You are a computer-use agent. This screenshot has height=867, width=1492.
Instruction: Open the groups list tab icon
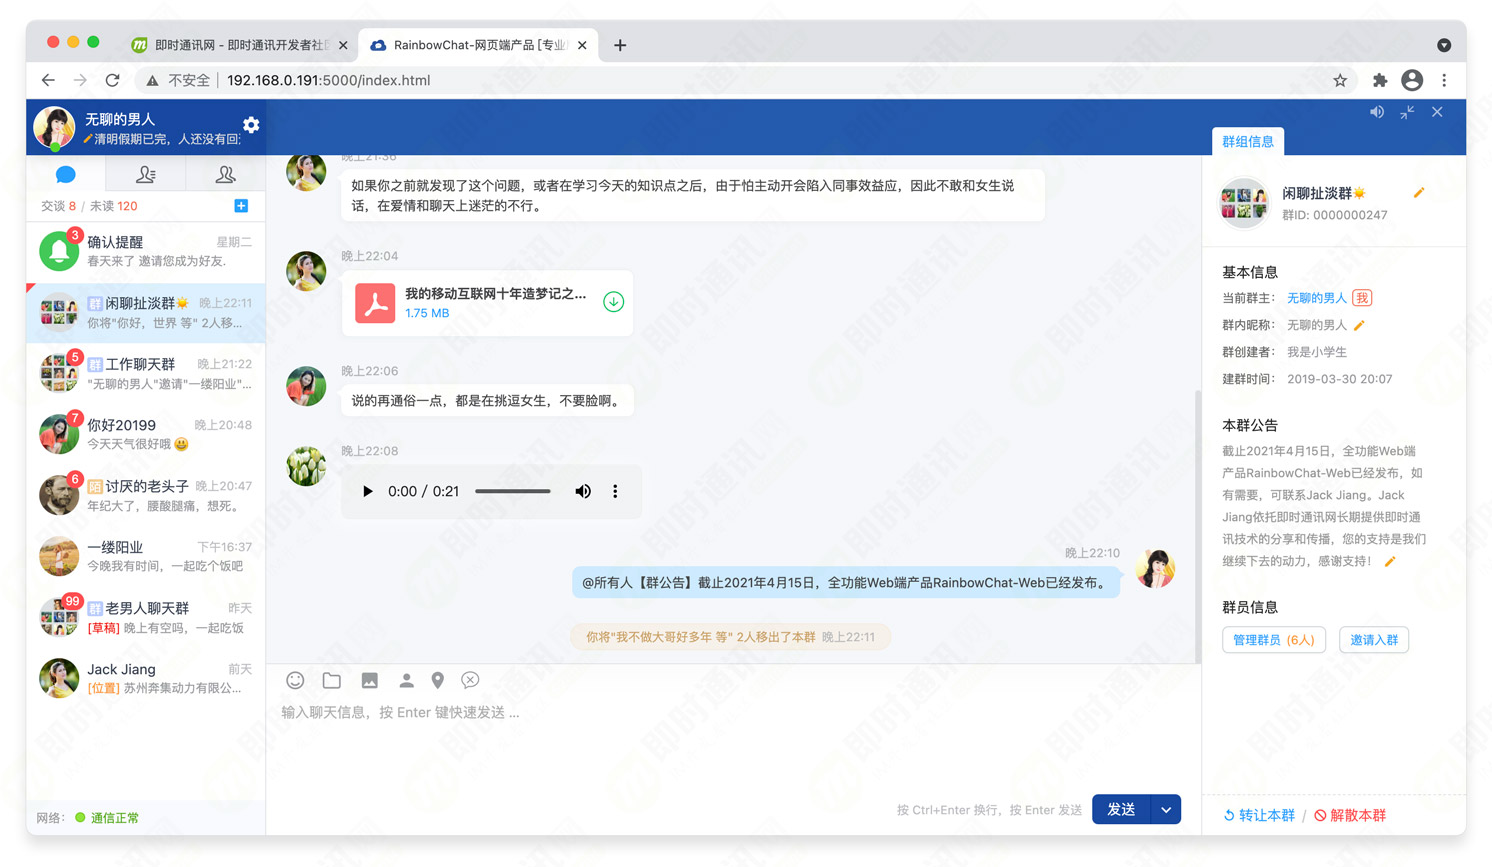point(226,175)
